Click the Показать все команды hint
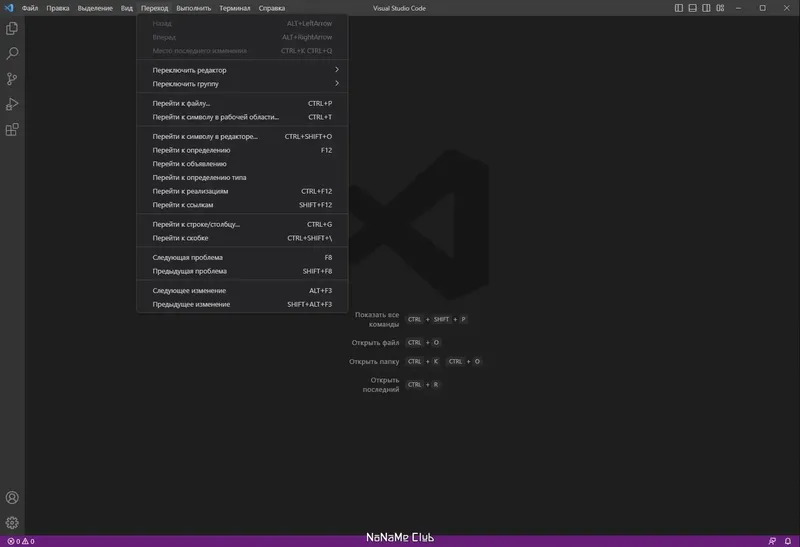The image size is (800, 547). [377, 319]
